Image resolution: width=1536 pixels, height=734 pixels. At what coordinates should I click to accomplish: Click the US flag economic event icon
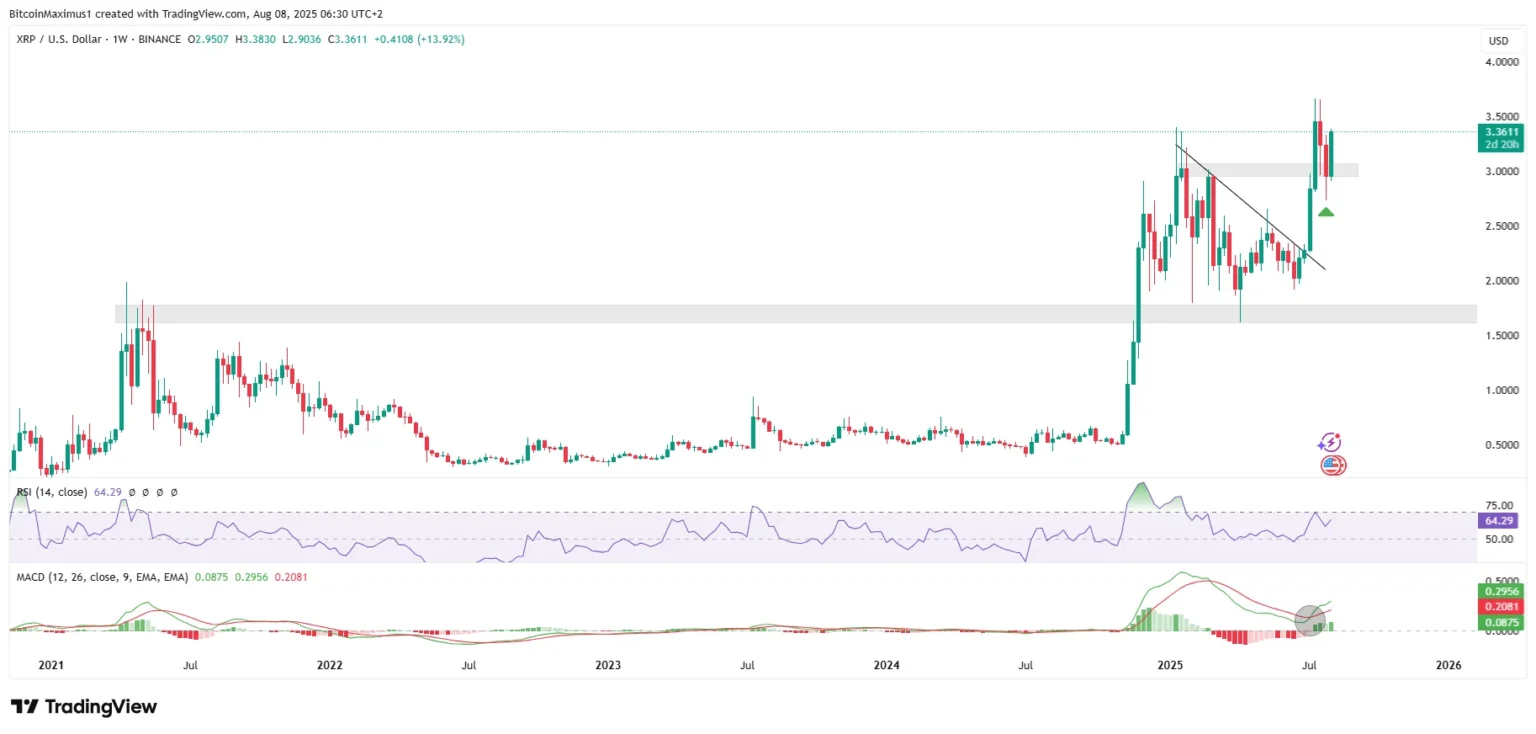click(1333, 465)
